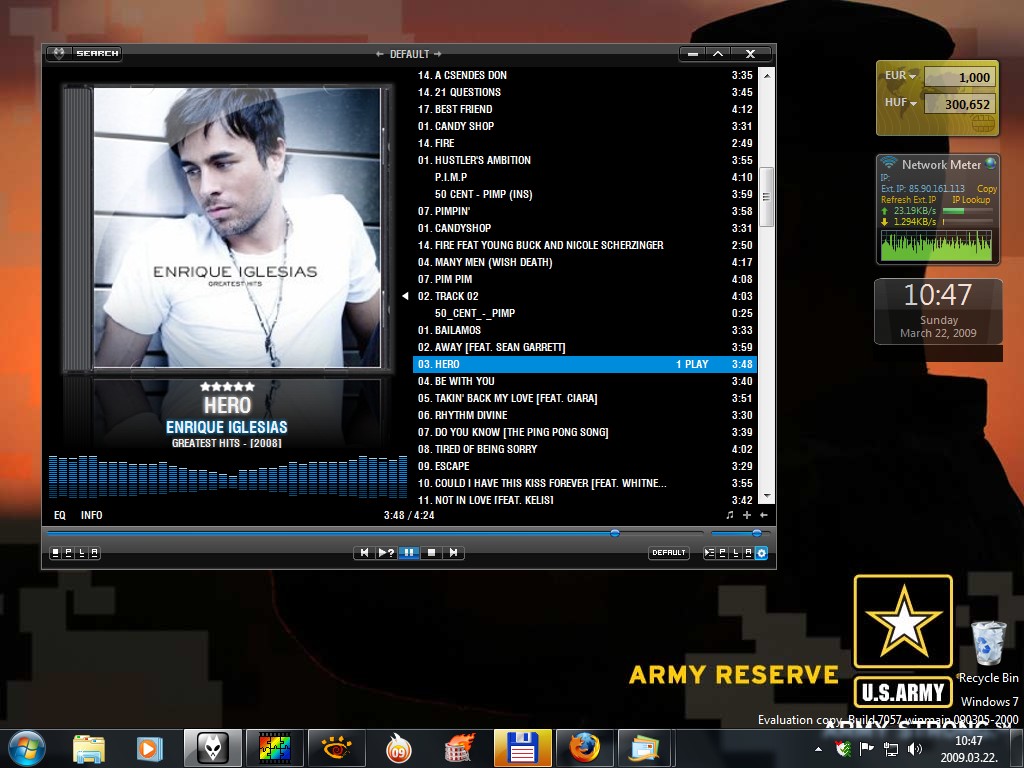Image resolution: width=1024 pixels, height=768 pixels.
Task: Stop playback with the square button
Action: (x=431, y=552)
